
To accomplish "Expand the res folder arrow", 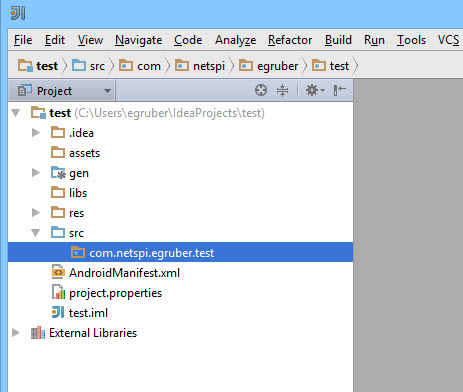I will tap(36, 213).
